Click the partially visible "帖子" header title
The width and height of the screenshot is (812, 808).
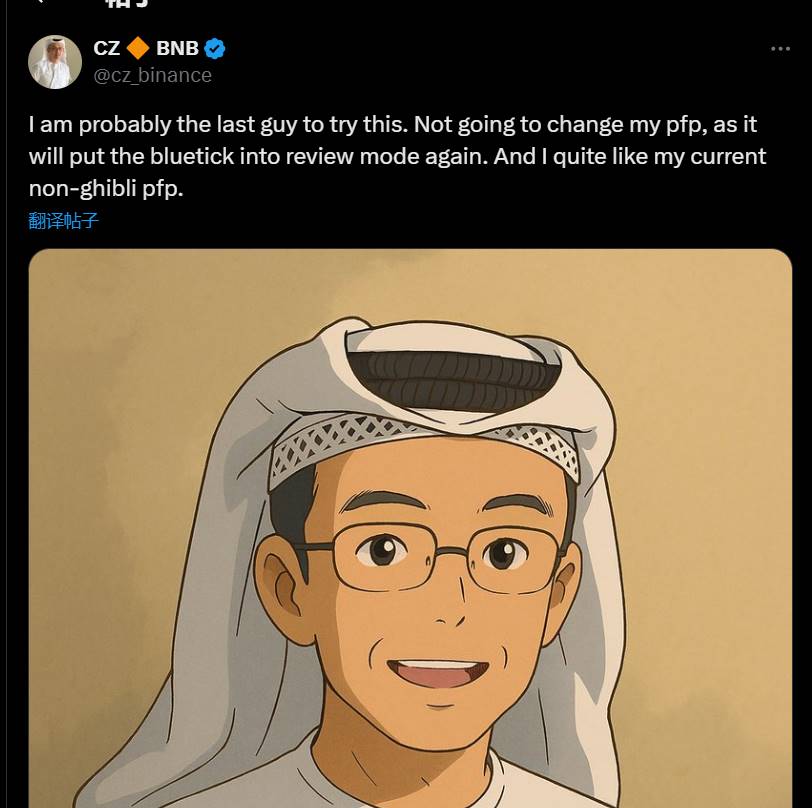128,5
